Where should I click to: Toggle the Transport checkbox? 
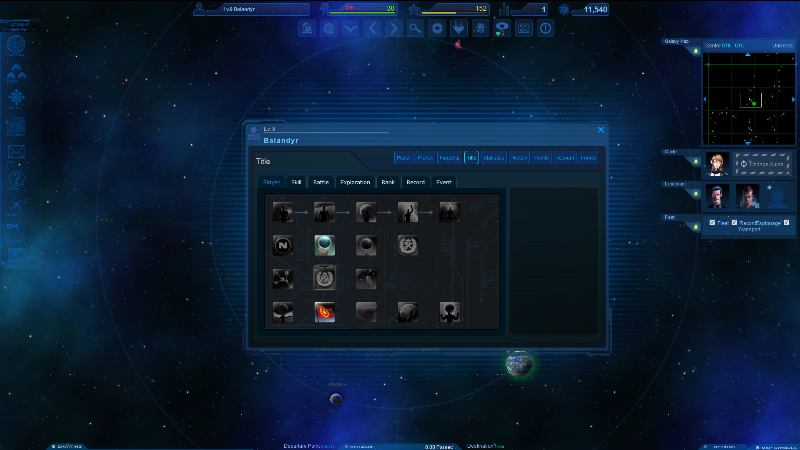787,222
